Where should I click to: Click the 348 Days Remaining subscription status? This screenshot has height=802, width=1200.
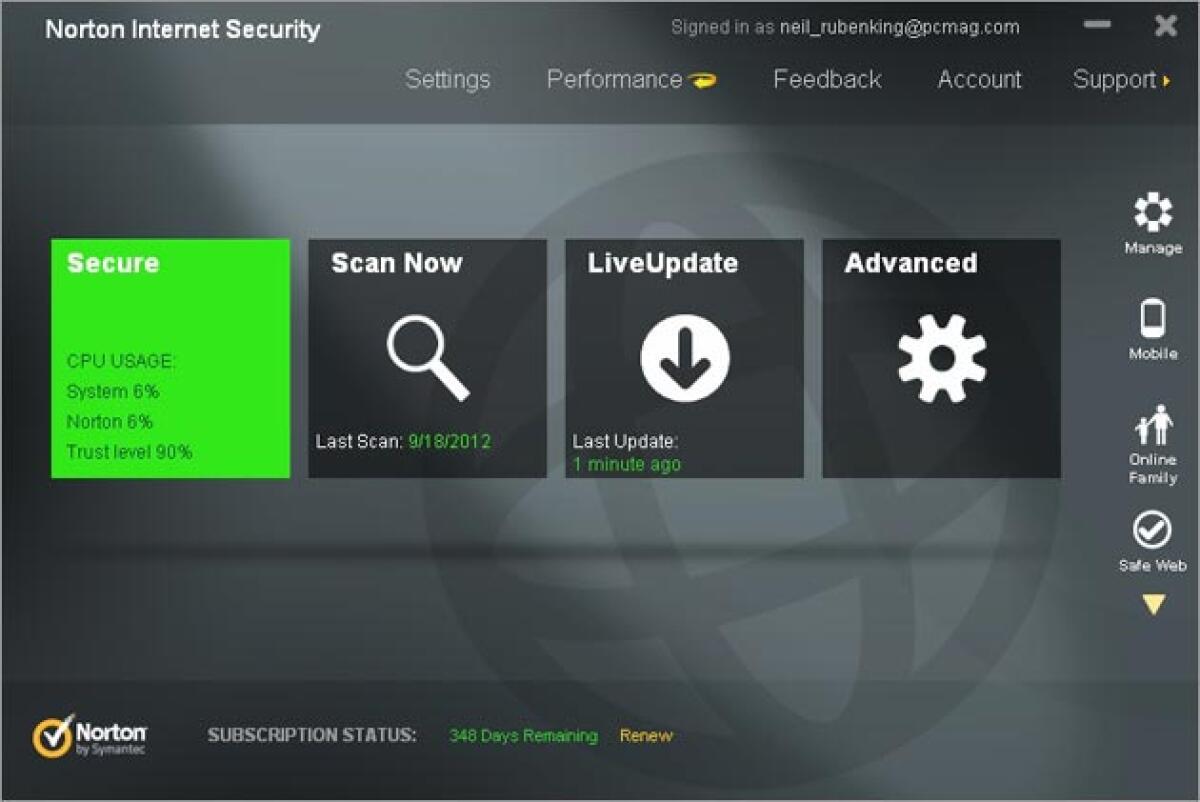pos(524,734)
